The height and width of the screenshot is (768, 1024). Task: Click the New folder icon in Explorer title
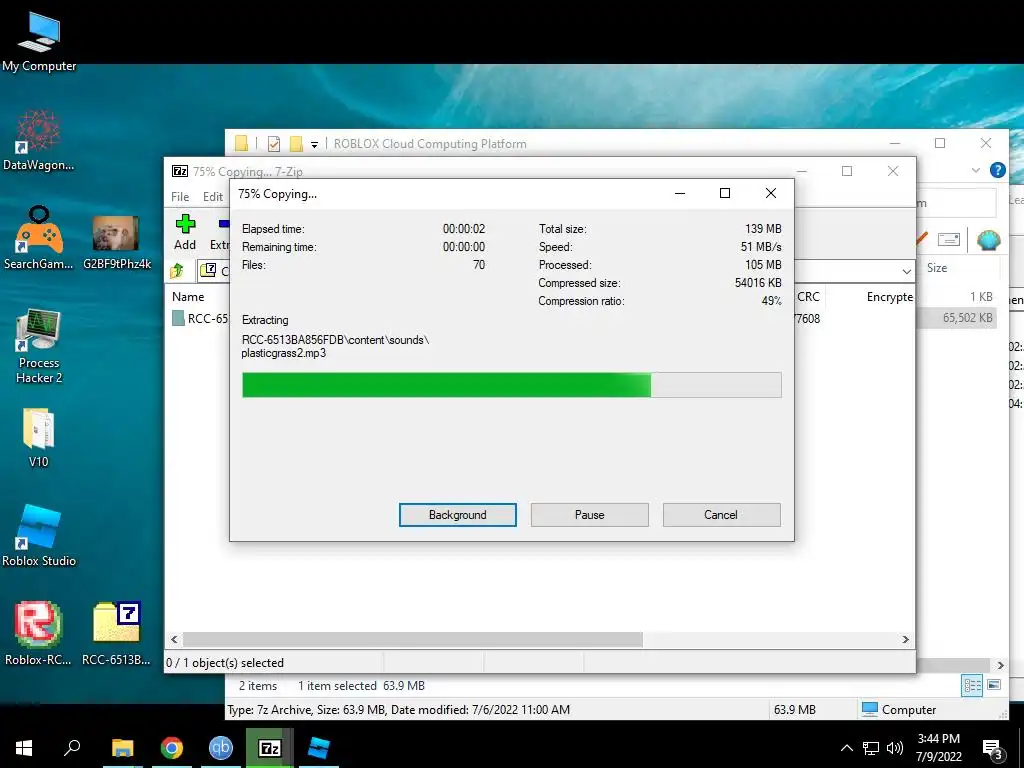[x=296, y=144]
